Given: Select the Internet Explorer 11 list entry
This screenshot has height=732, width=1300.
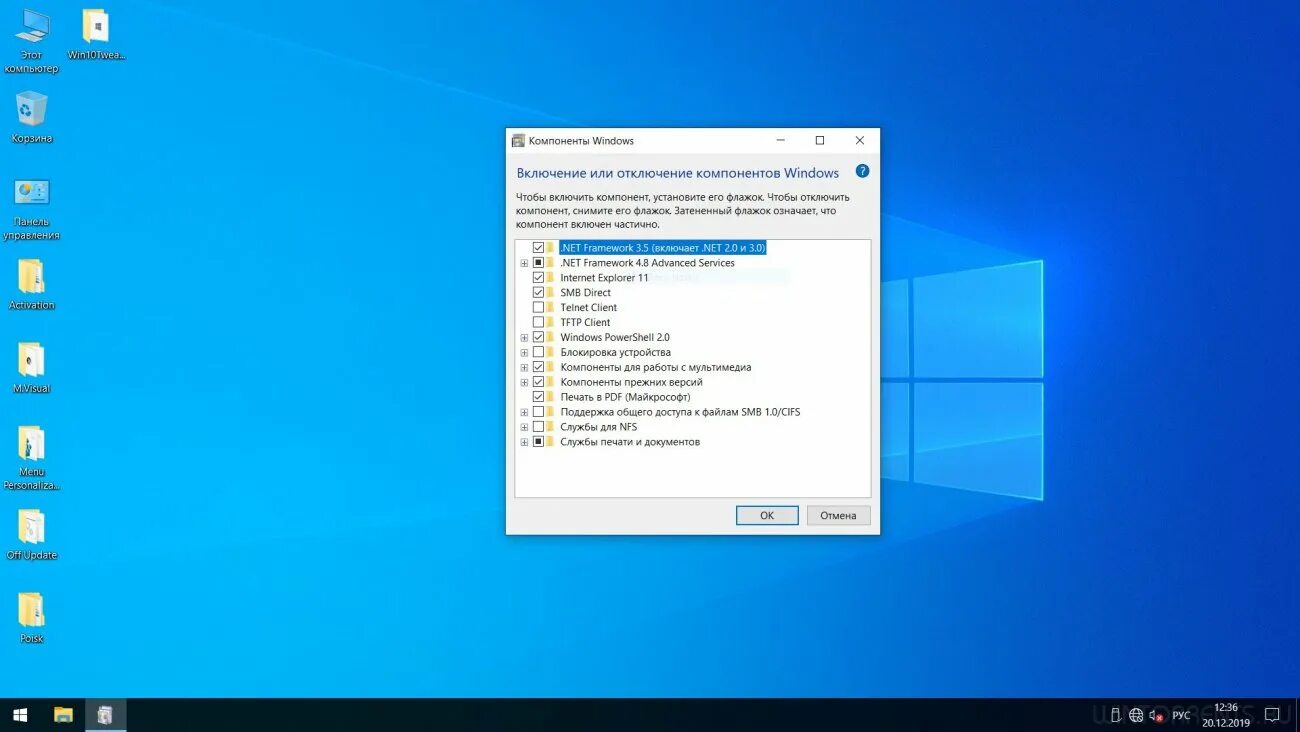Looking at the screenshot, I should pos(604,277).
